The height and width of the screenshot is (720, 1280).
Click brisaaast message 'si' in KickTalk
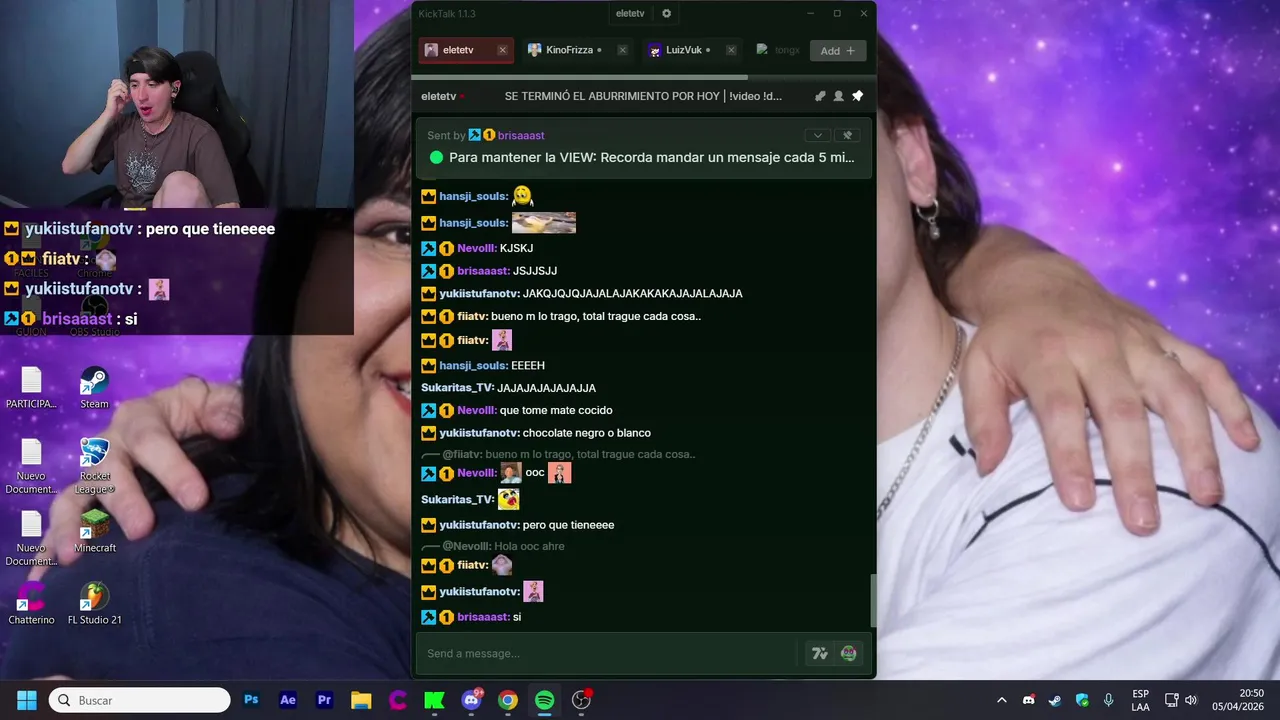click(517, 617)
